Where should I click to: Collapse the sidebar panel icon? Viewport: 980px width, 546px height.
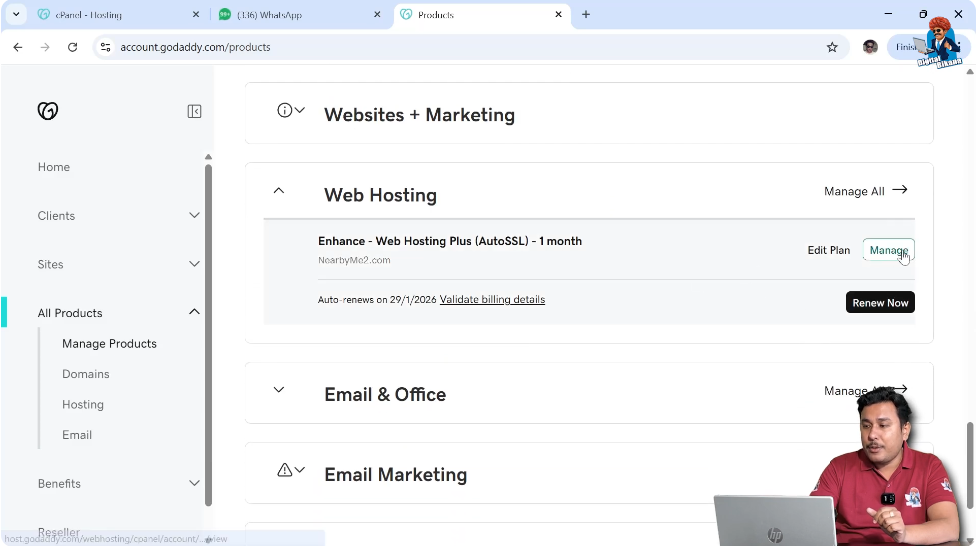point(194,111)
